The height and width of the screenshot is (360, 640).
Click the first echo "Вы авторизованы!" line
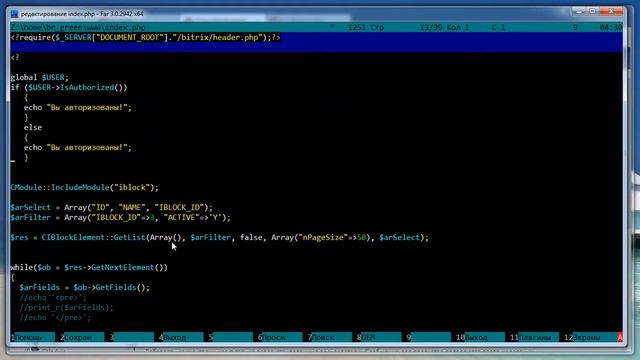78,107
